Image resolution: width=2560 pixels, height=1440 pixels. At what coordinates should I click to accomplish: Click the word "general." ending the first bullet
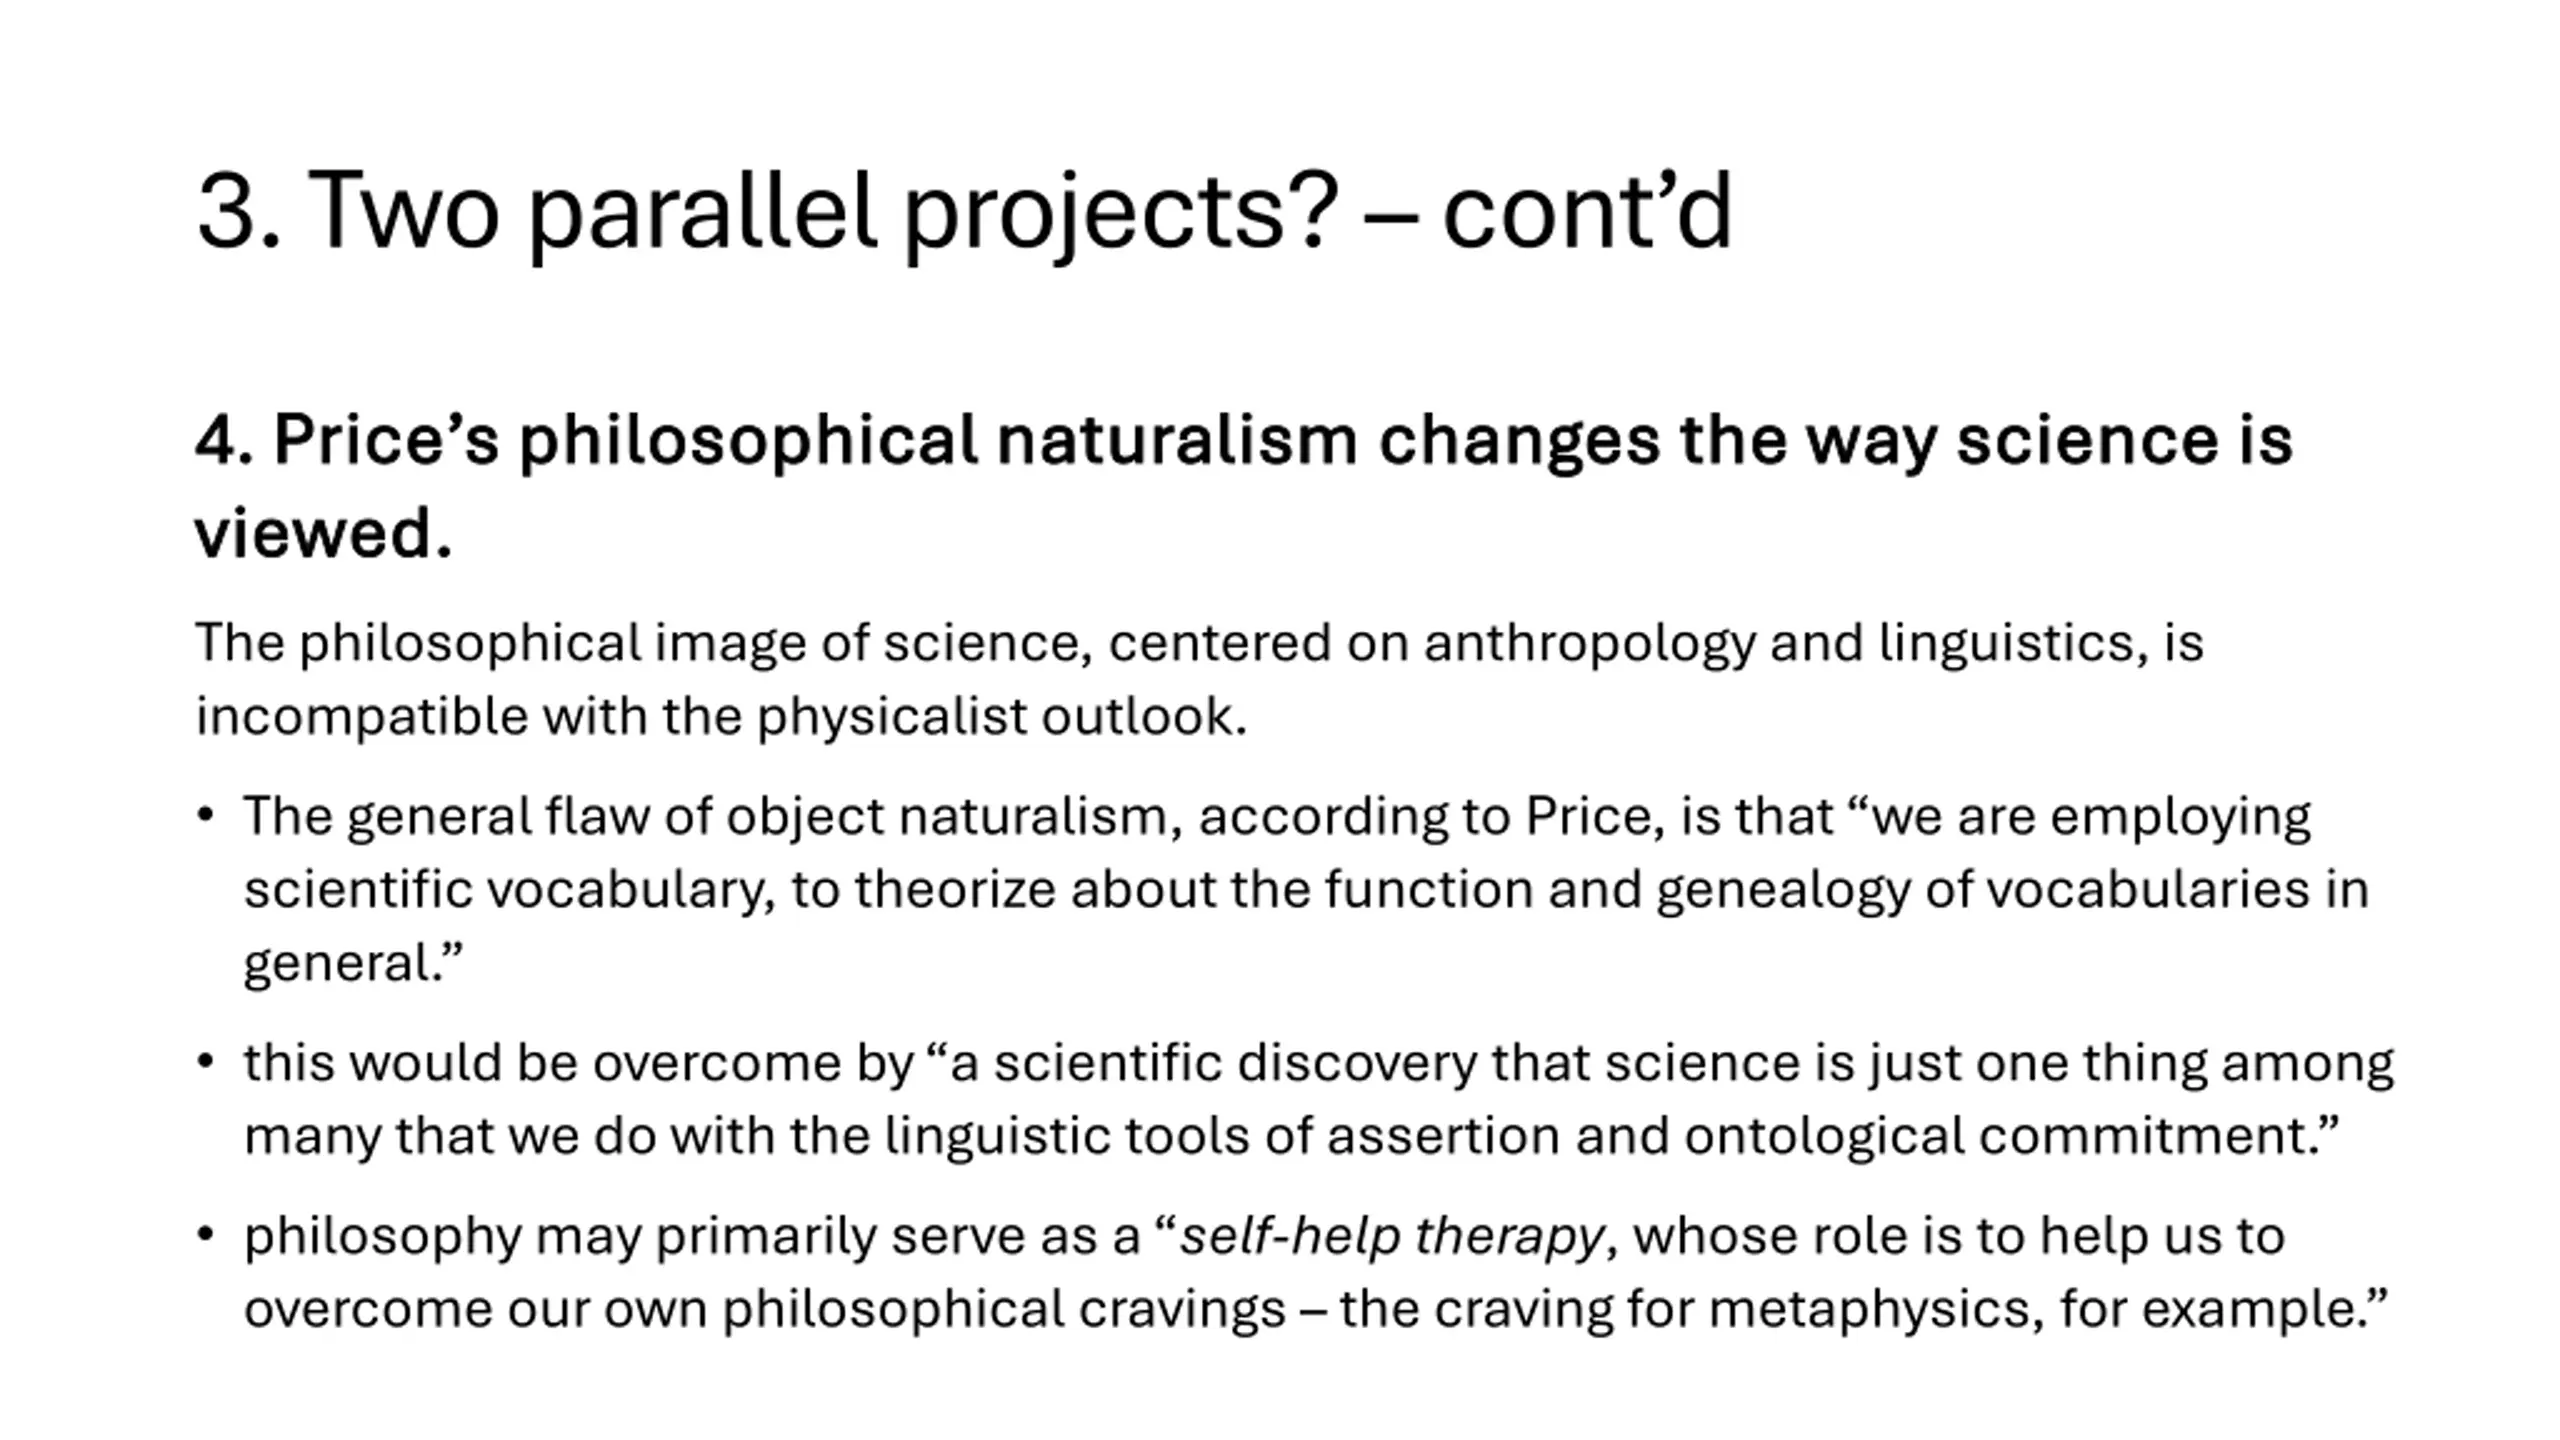click(x=353, y=965)
